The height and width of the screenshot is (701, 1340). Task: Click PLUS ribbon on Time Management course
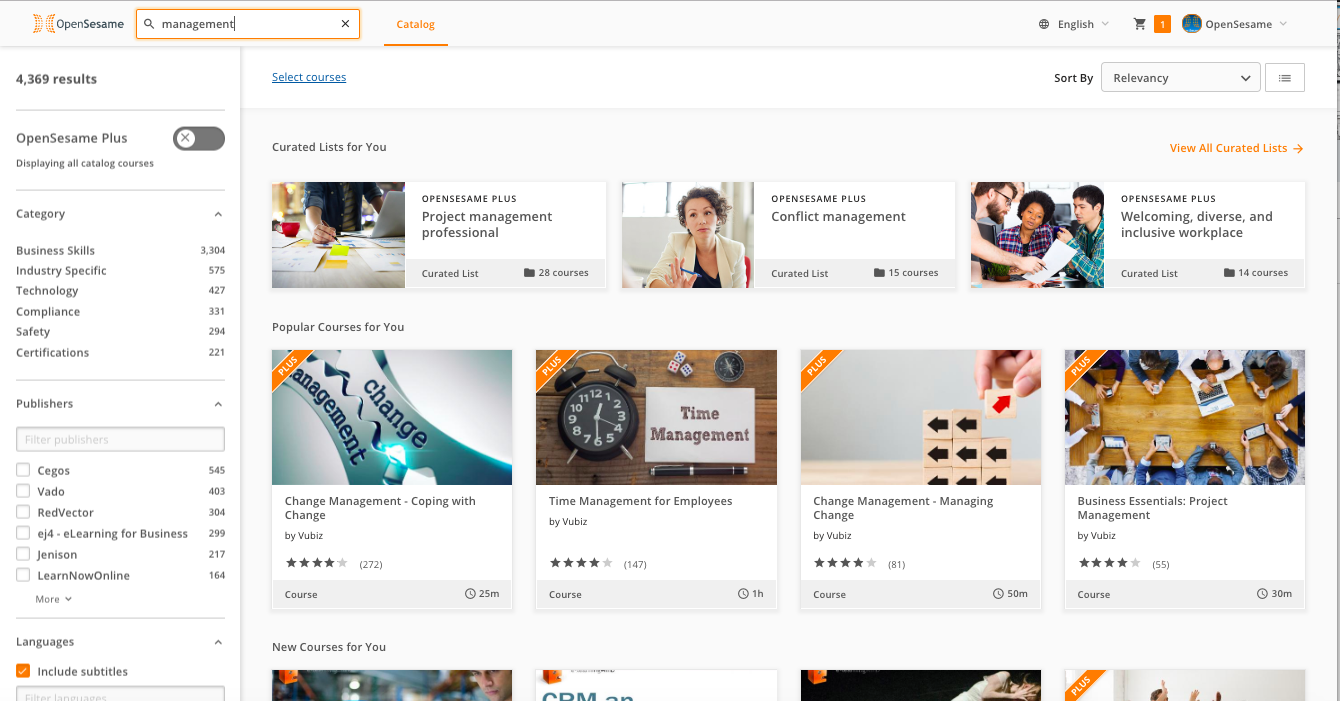554,367
